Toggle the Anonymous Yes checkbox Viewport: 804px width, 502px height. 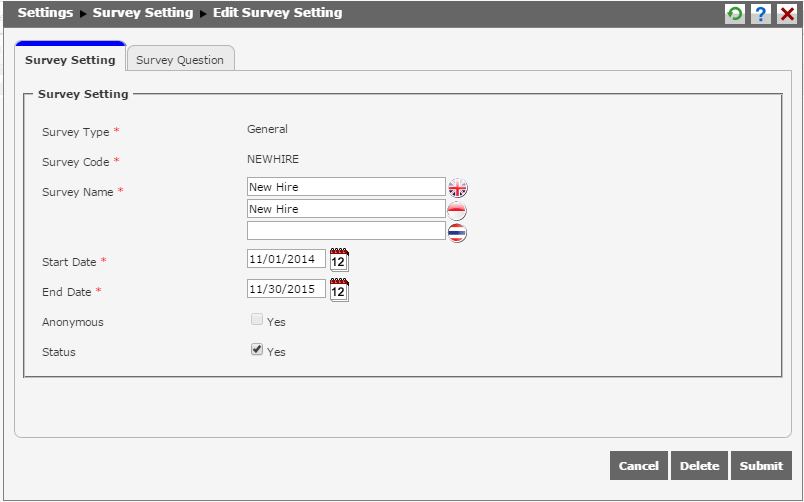(x=257, y=319)
